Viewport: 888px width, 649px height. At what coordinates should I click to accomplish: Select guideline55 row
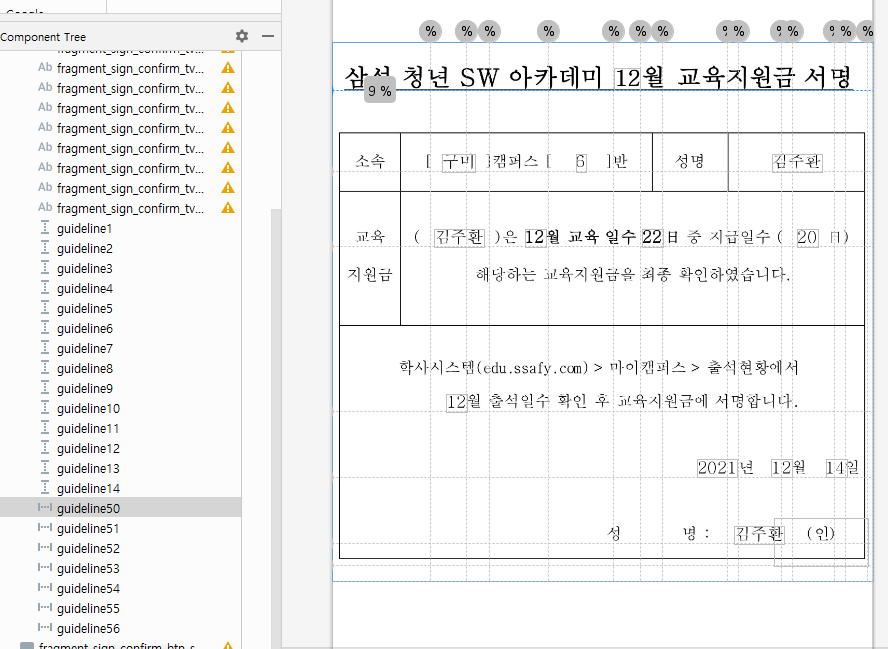click(120, 608)
